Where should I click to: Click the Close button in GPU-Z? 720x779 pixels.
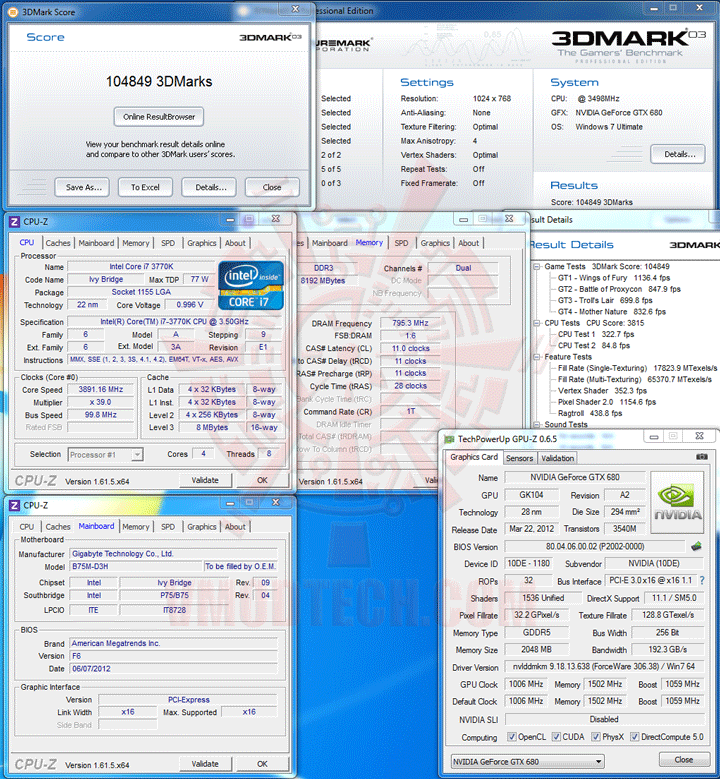[x=684, y=760]
